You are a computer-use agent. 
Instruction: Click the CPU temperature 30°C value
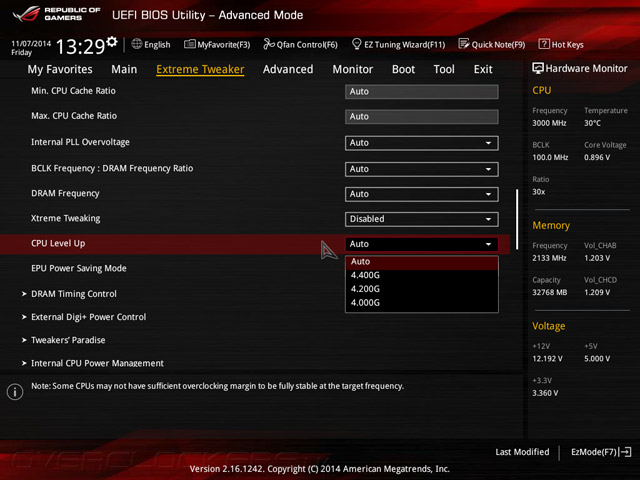tap(592, 123)
